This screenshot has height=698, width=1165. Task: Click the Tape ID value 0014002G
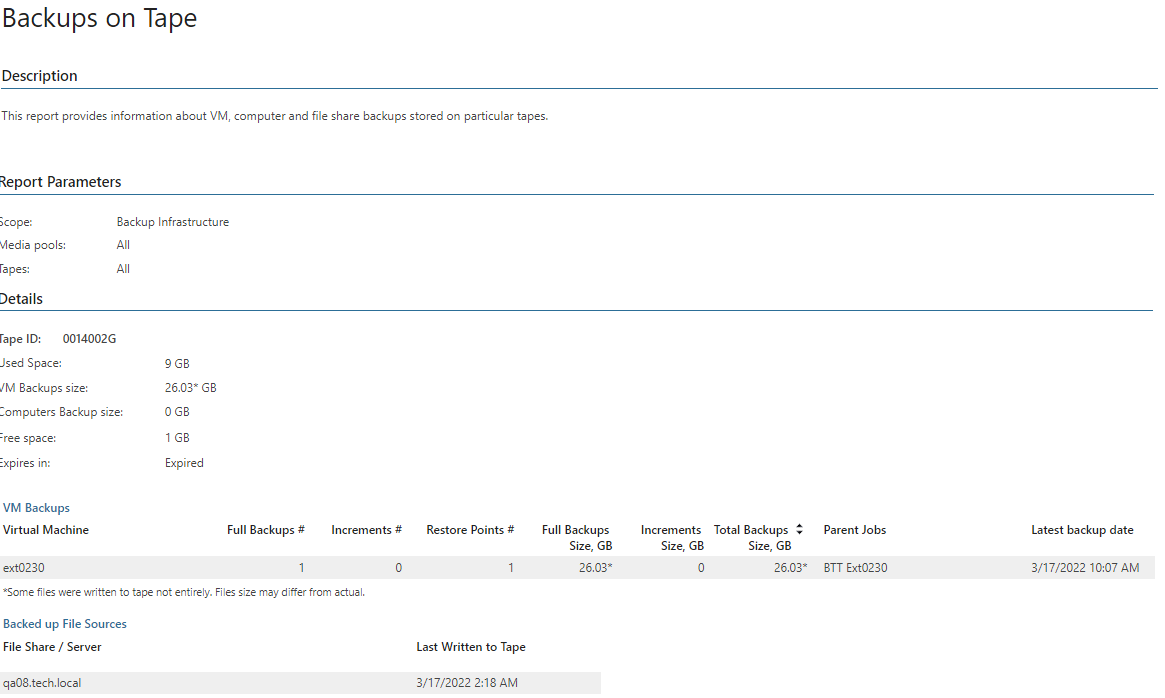coord(89,339)
